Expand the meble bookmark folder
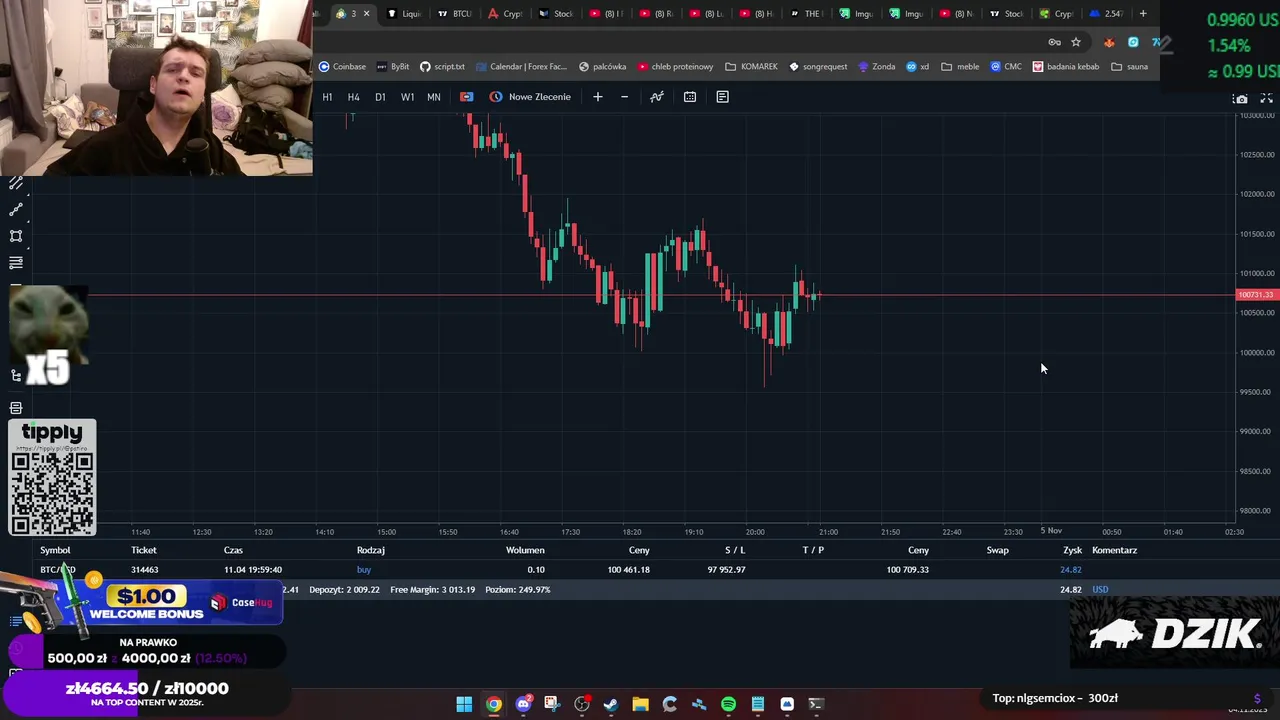The height and width of the screenshot is (720, 1280). pyautogui.click(x=960, y=67)
